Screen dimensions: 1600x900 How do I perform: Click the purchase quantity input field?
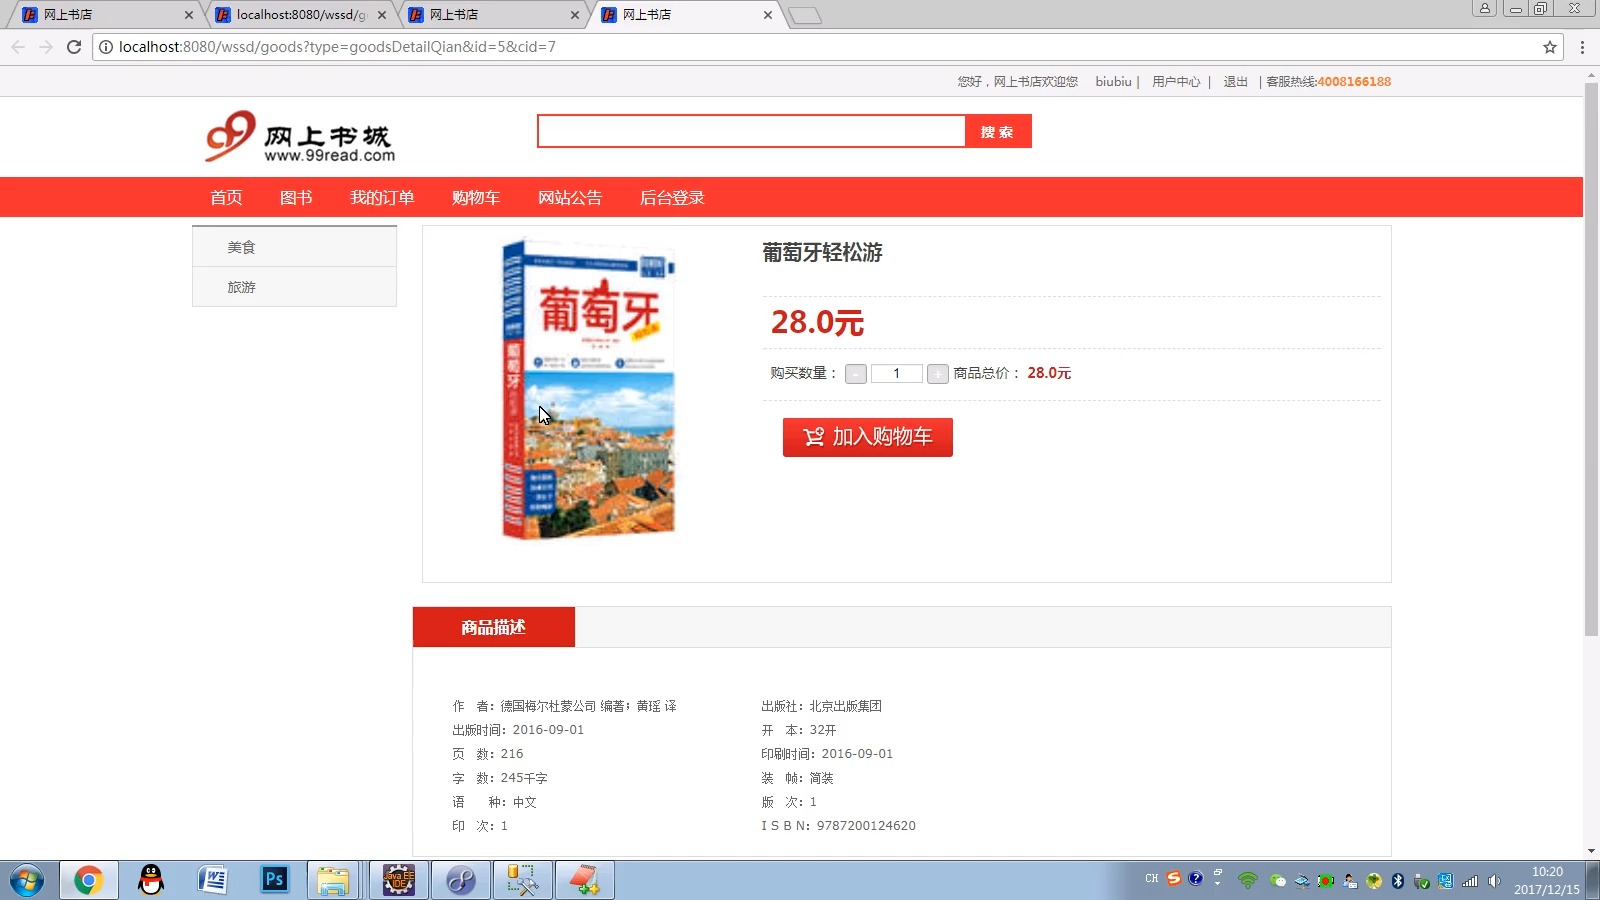(x=896, y=373)
